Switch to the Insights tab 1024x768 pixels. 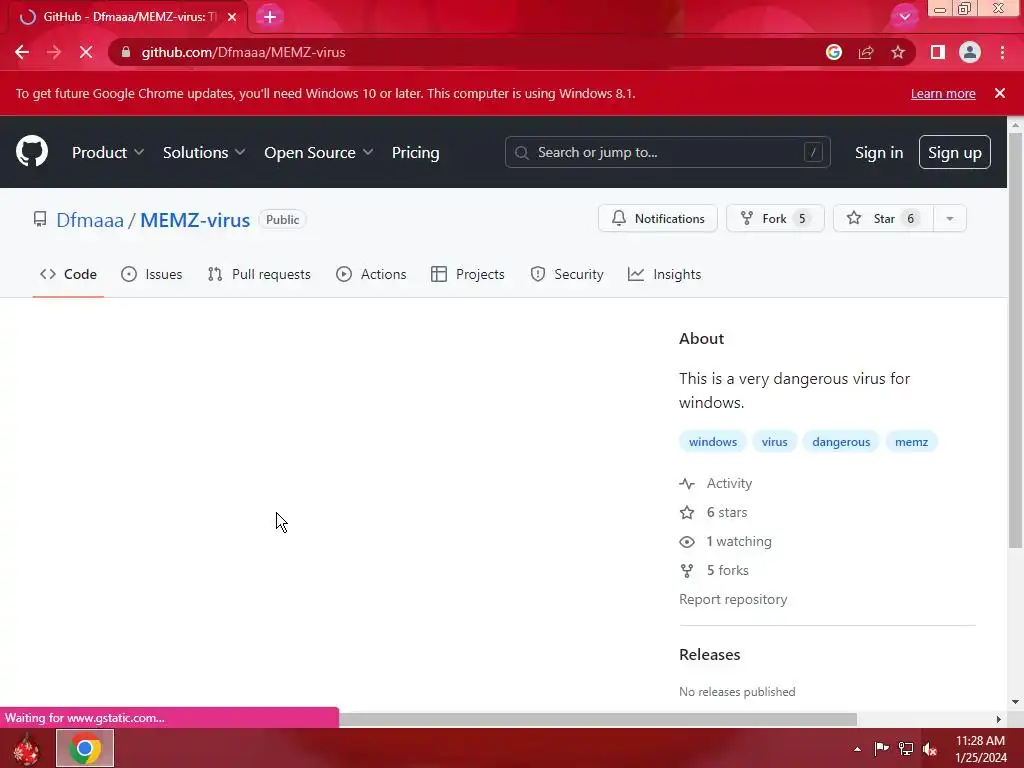[x=665, y=274]
